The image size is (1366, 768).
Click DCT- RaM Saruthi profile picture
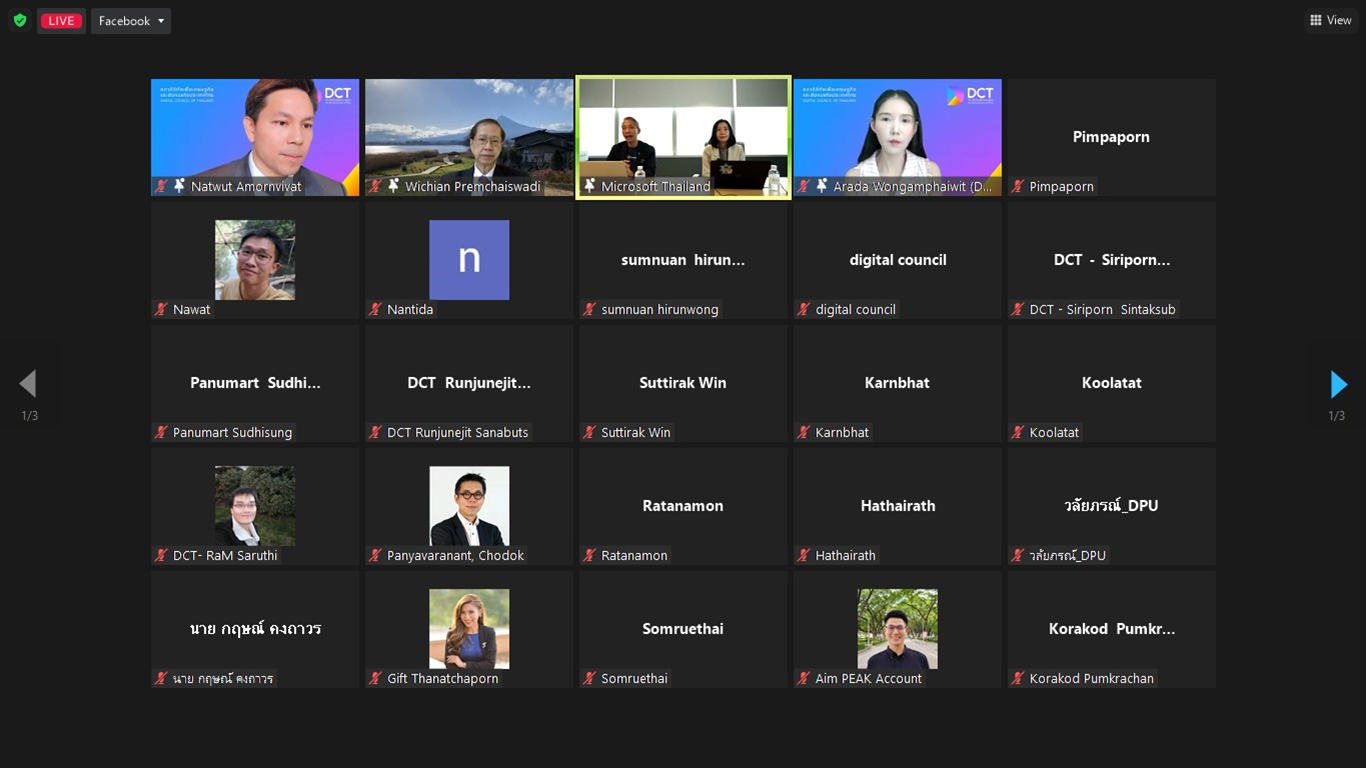click(x=255, y=506)
